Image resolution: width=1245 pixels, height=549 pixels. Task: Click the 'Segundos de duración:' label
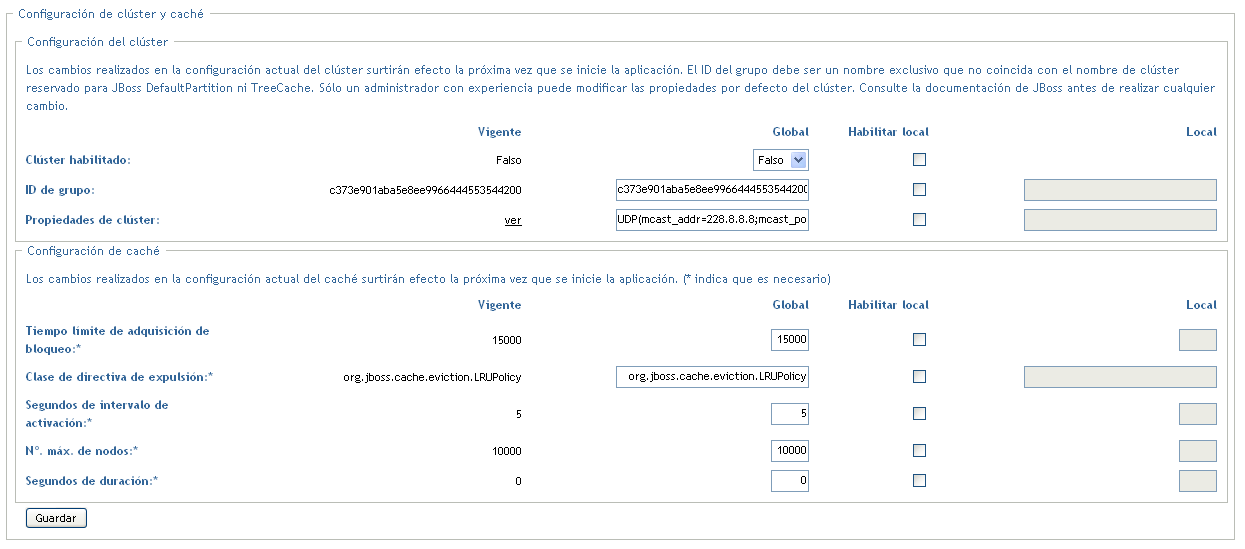pyautogui.click(x=92, y=481)
